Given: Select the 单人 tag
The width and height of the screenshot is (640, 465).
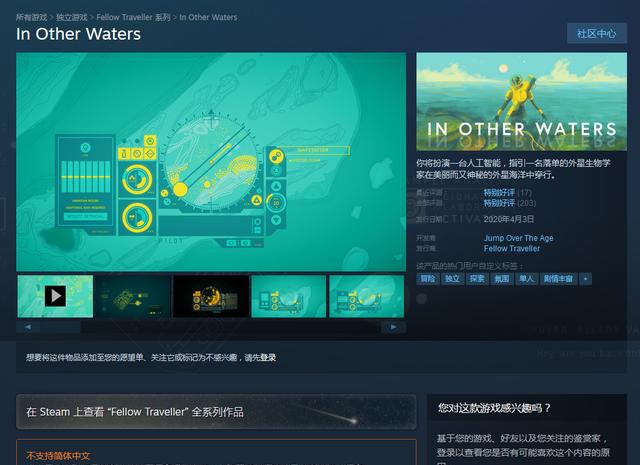Looking at the screenshot, I should pyautogui.click(x=527, y=279).
